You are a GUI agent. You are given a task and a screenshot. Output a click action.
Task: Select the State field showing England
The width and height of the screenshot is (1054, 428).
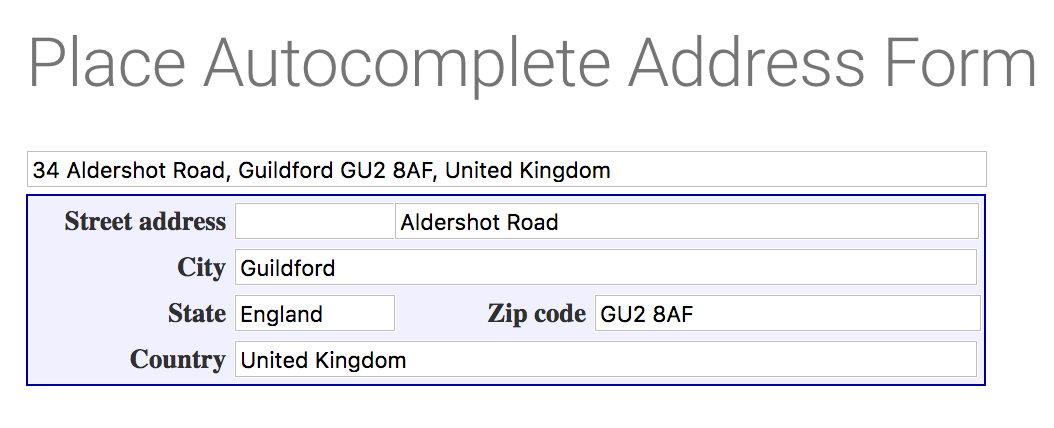[x=315, y=313]
